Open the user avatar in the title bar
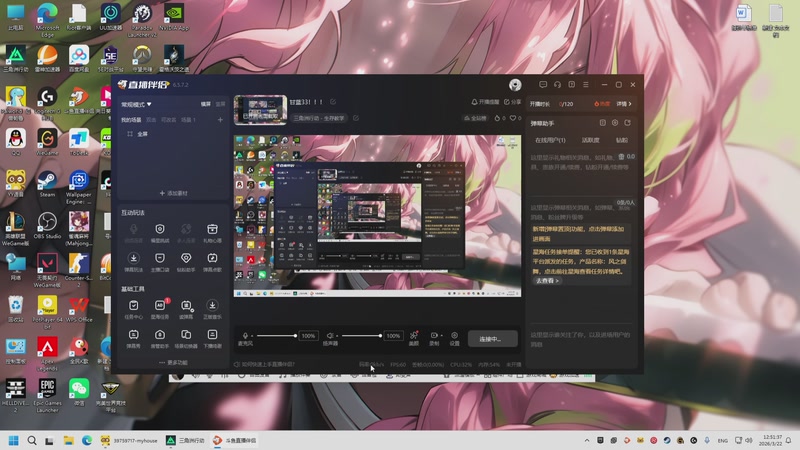This screenshot has width=800, height=450. 515,85
